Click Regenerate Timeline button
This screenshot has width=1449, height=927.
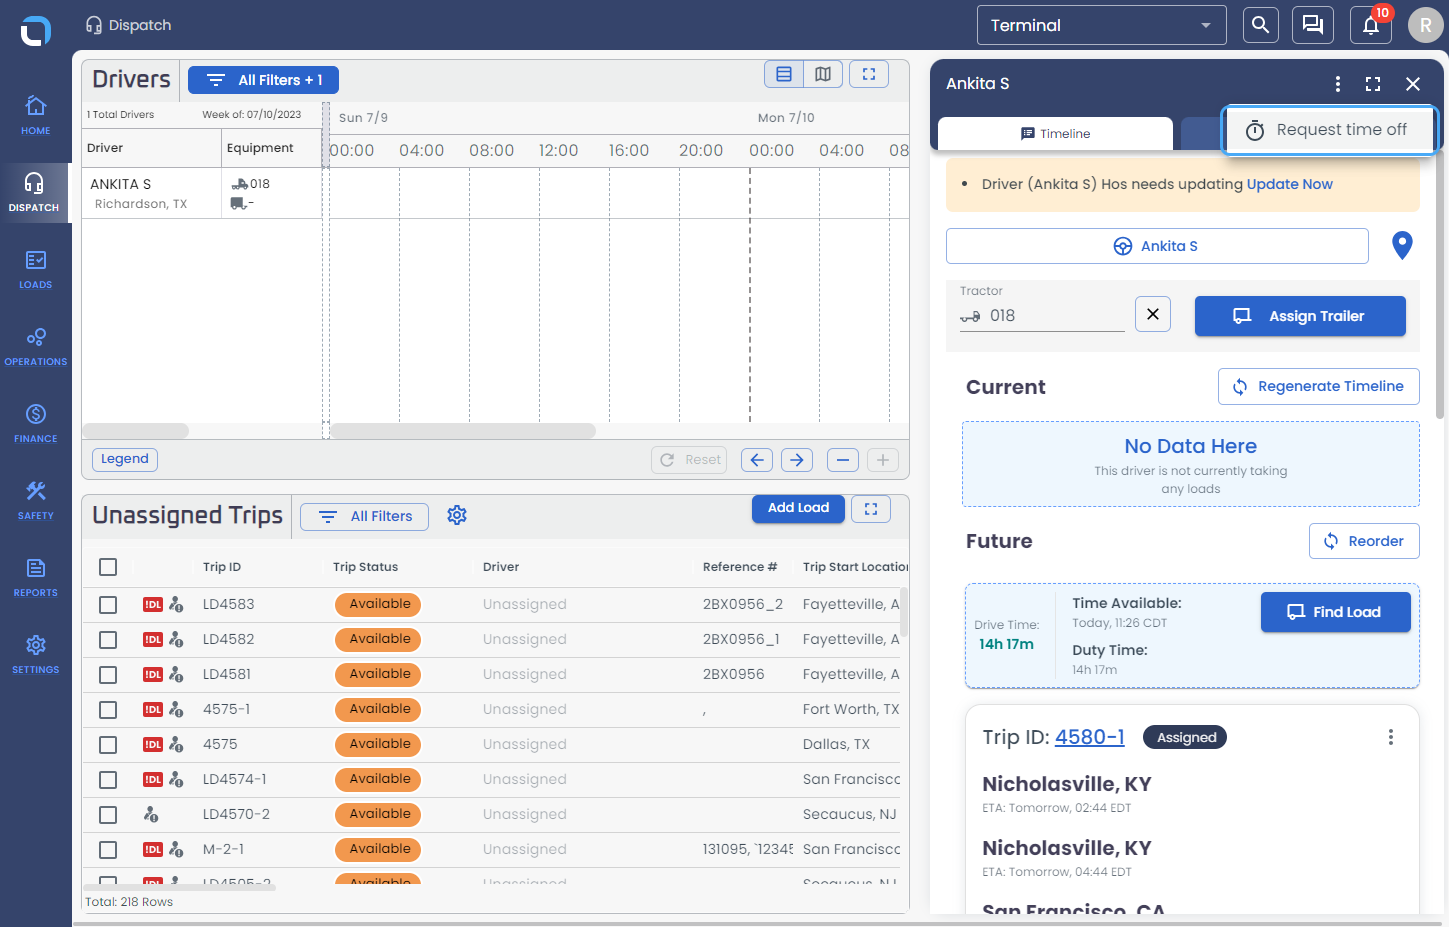point(1319,386)
